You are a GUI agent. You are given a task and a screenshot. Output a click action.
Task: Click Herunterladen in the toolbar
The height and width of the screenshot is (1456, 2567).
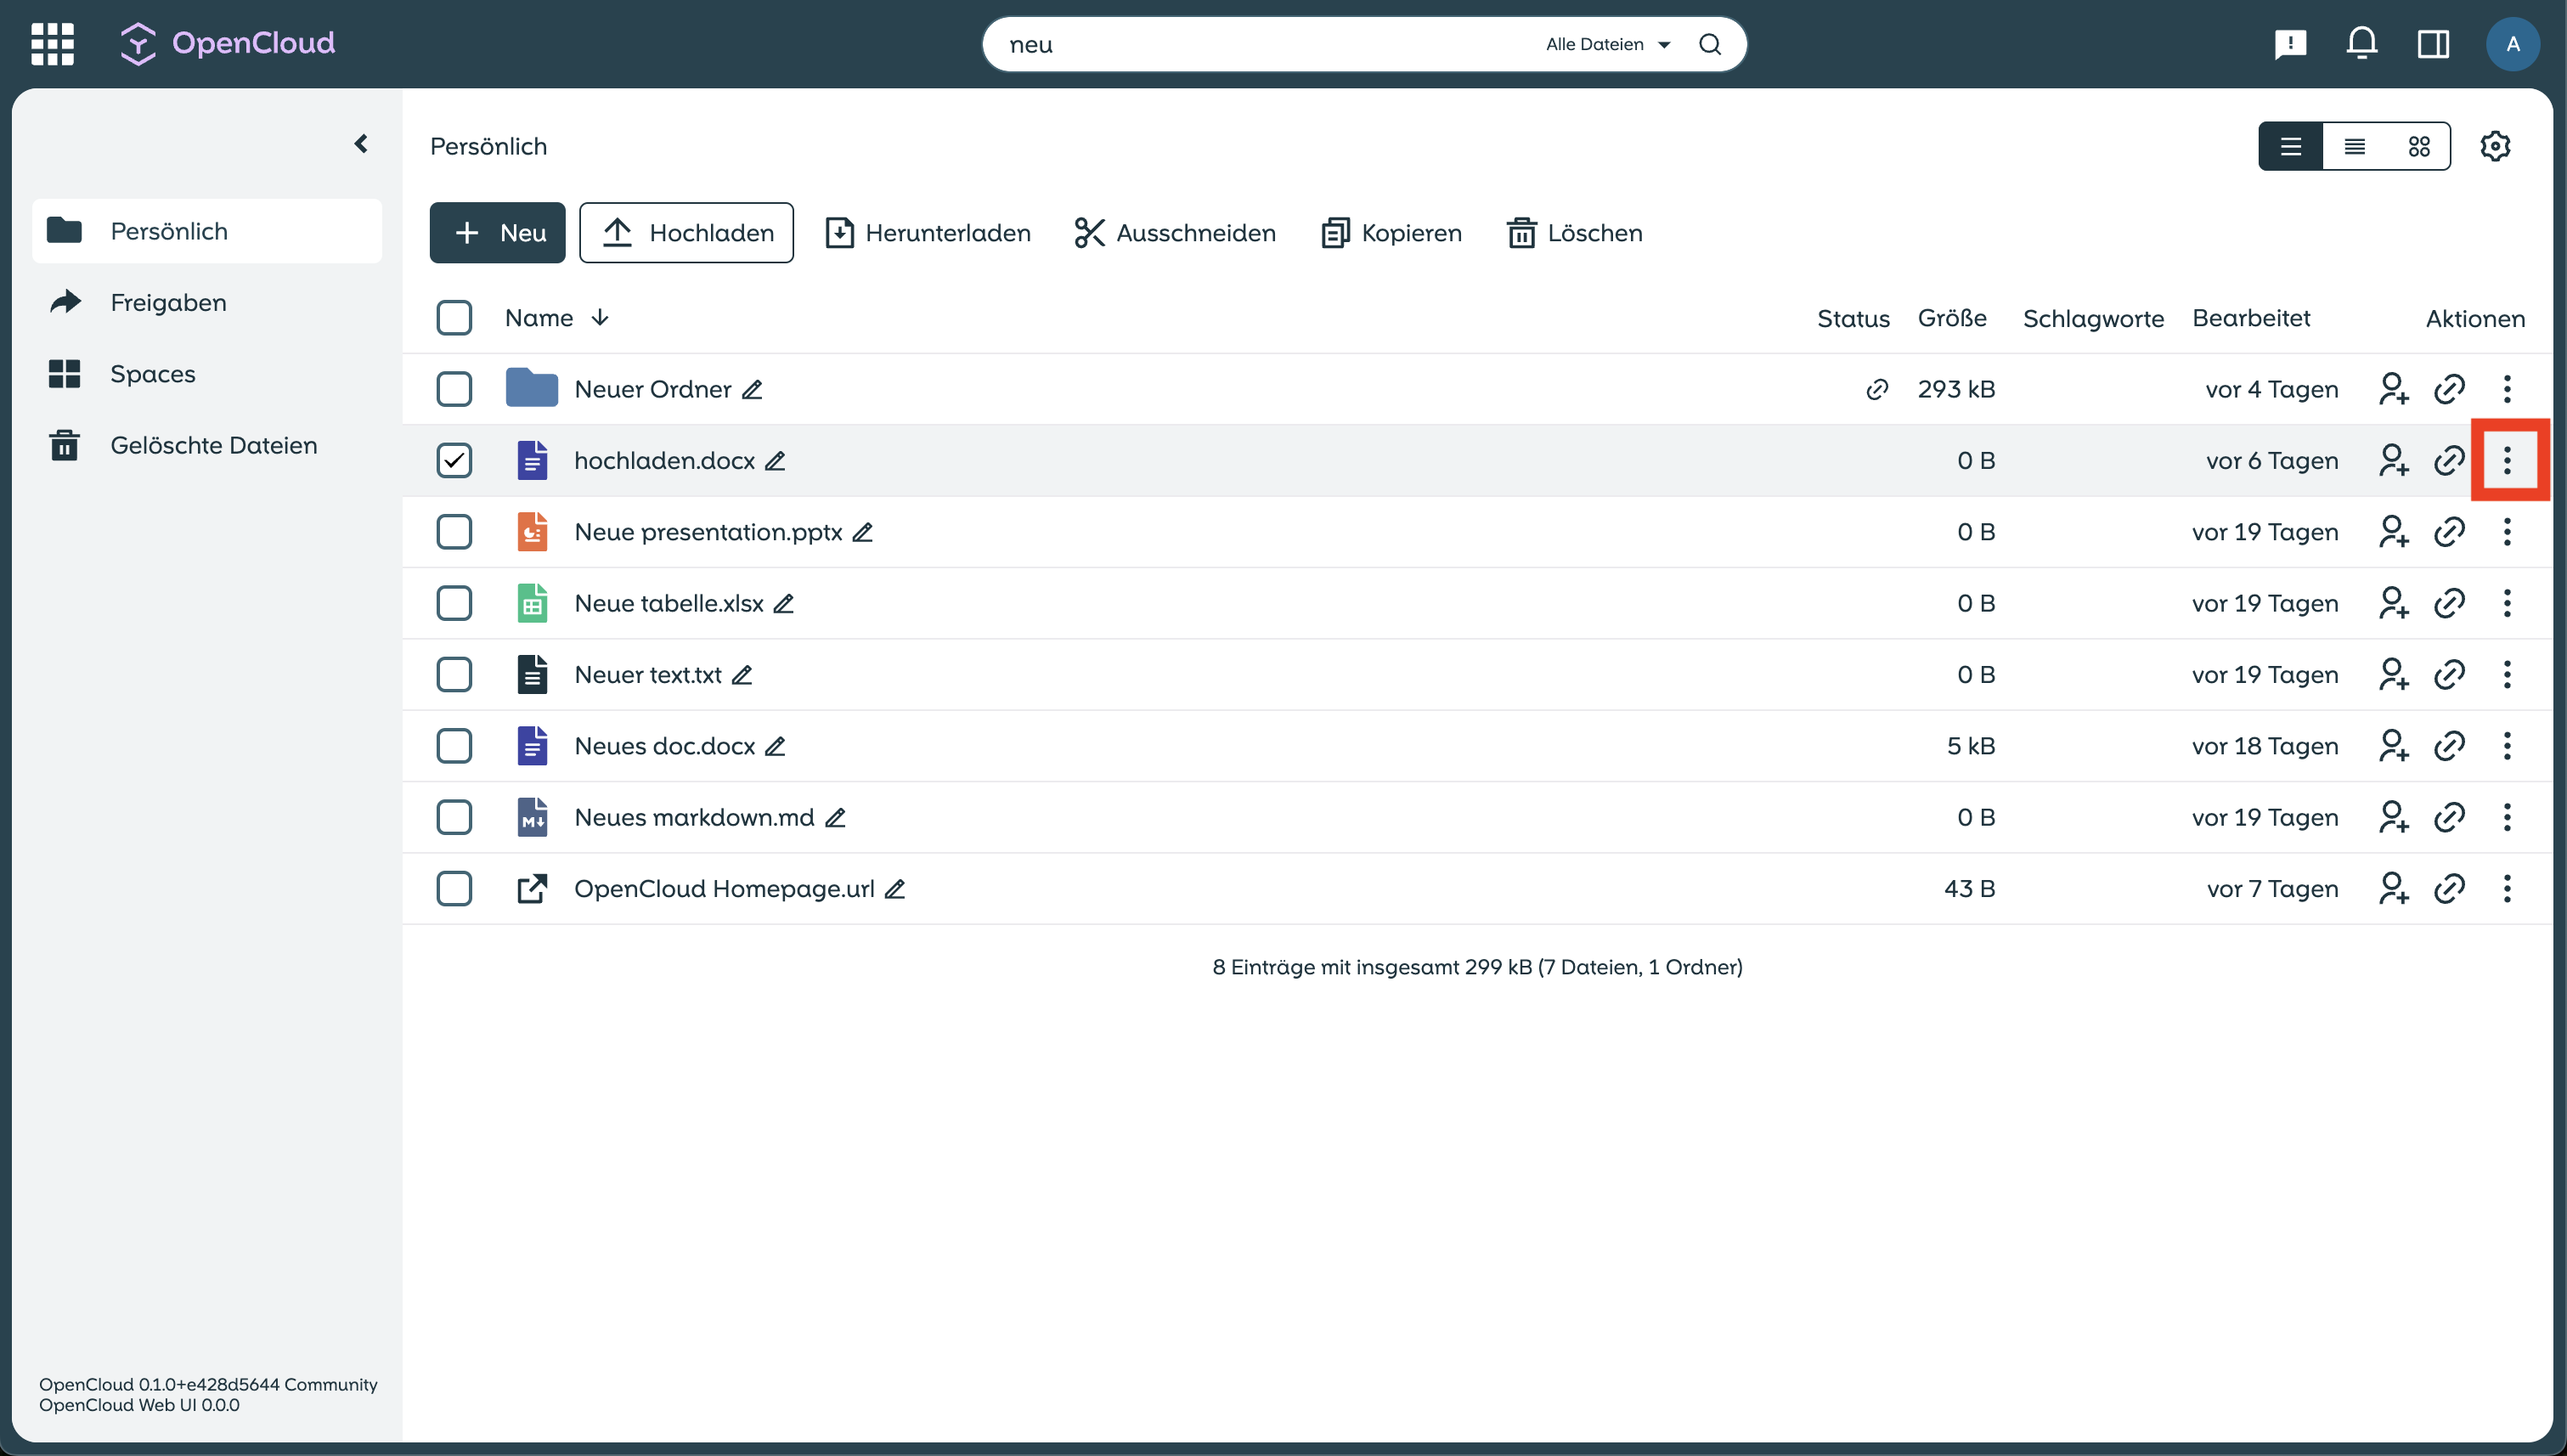(927, 233)
